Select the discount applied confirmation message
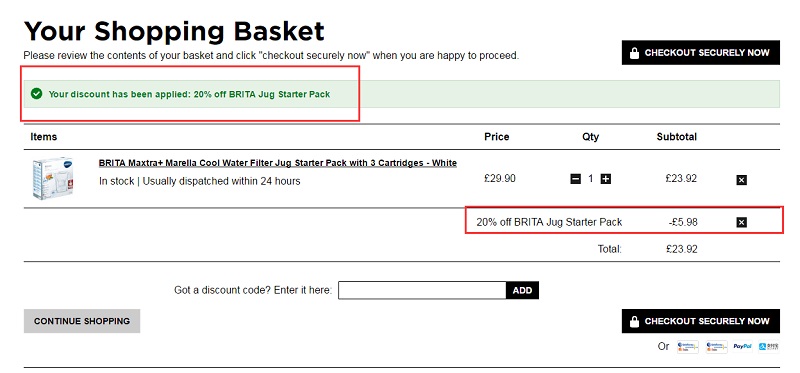This screenshot has width=800, height=373. coord(189,94)
